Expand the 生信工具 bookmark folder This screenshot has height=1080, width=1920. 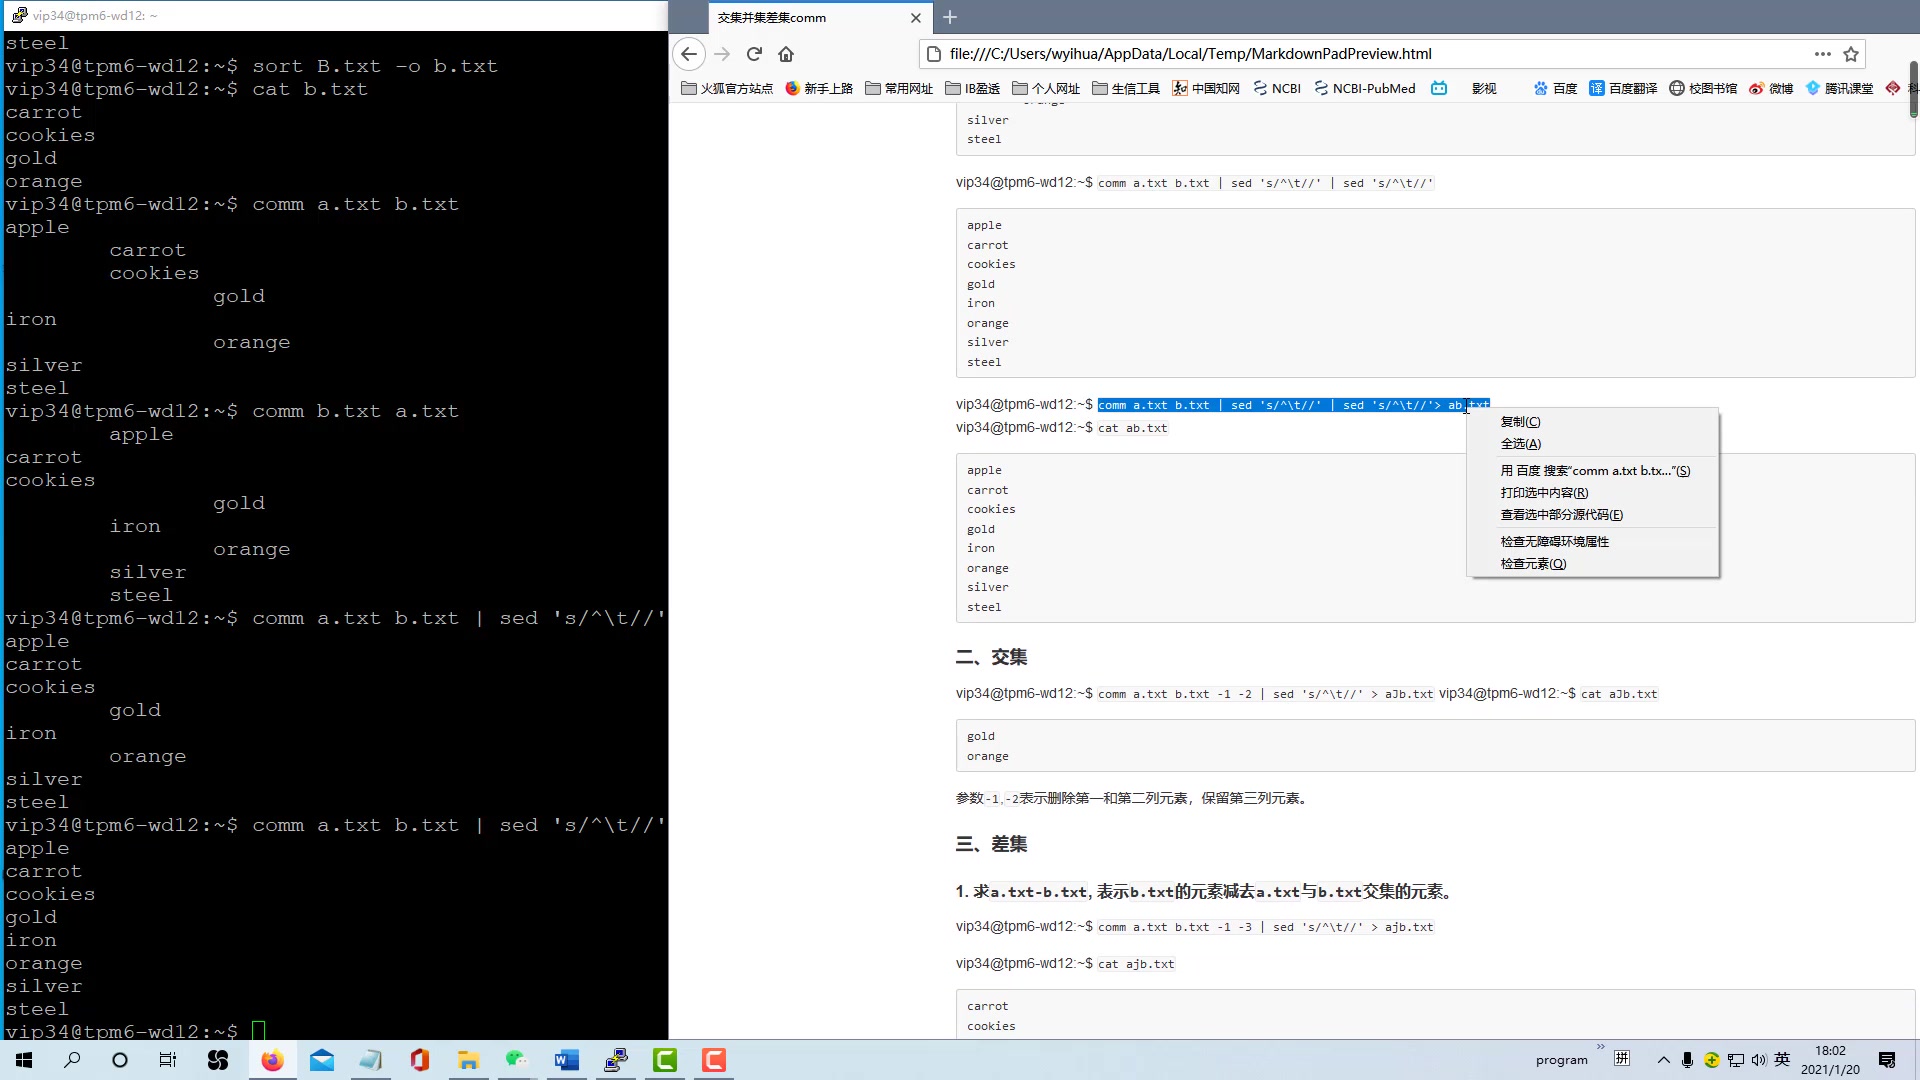click(x=1126, y=88)
